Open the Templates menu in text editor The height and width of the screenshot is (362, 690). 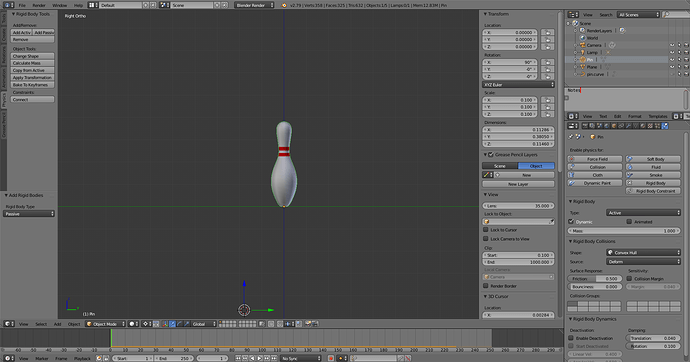click(x=658, y=117)
